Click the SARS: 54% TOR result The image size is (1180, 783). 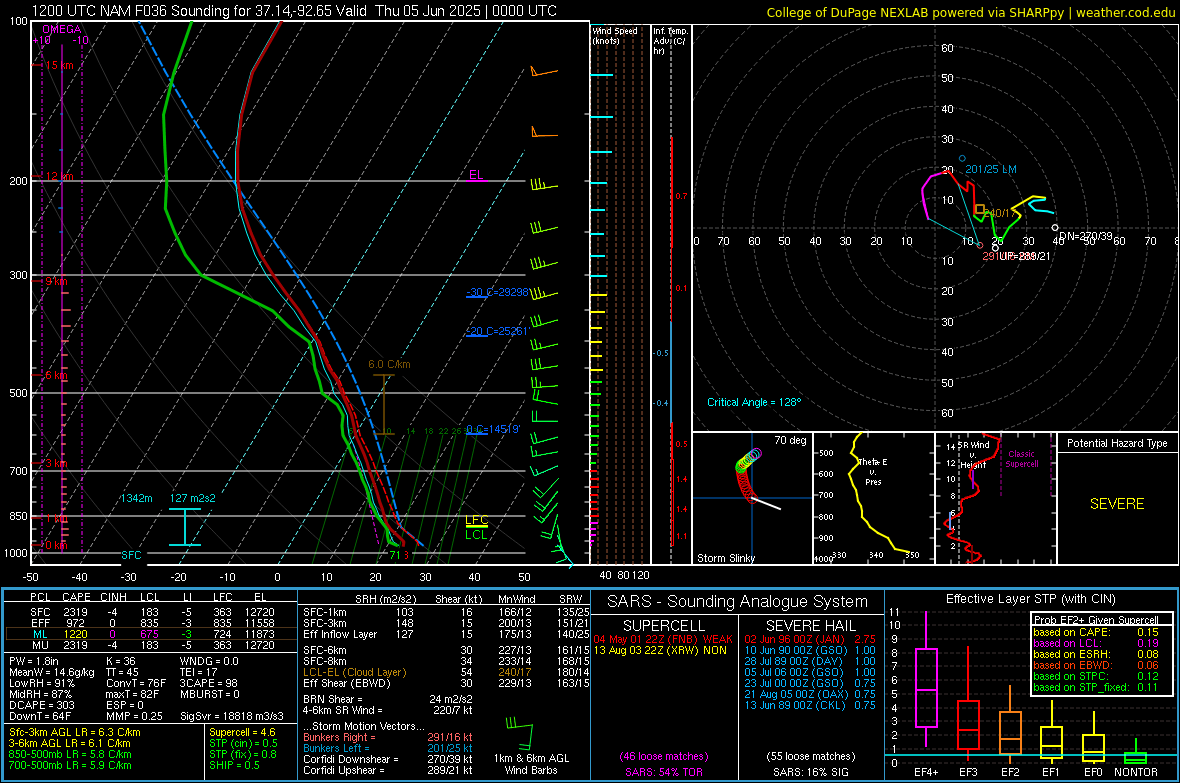664,772
